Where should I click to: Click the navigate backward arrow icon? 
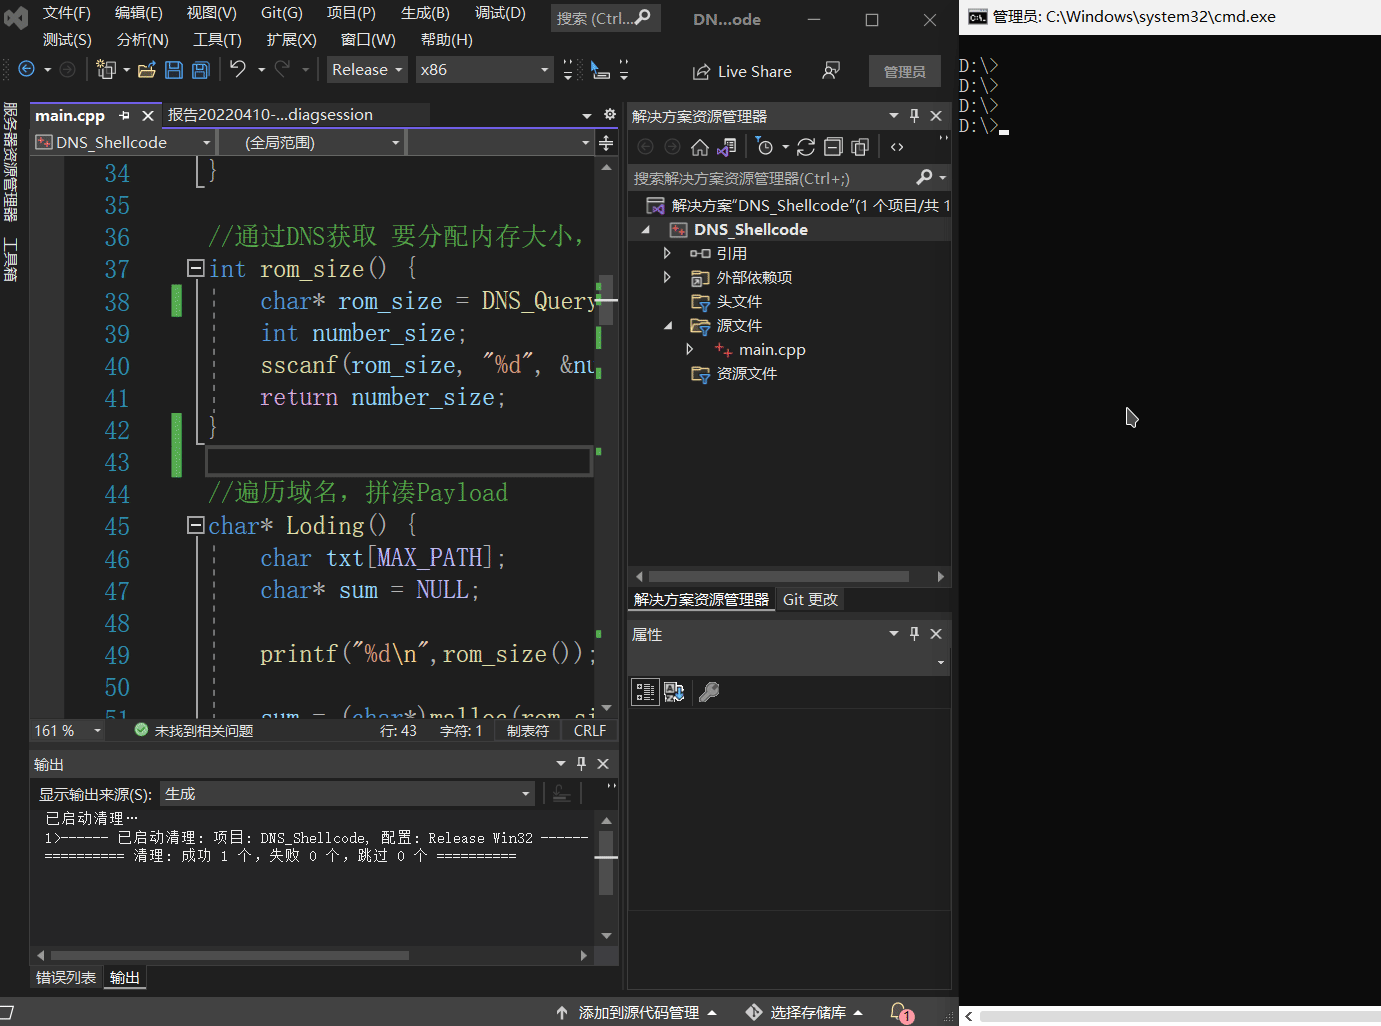coord(27,69)
